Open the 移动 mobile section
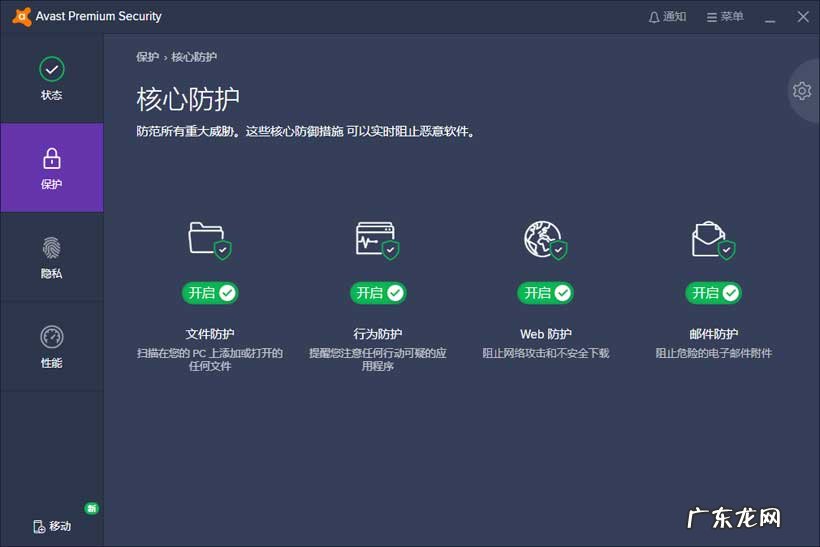Screen dimensions: 820x547 click(x=52, y=526)
